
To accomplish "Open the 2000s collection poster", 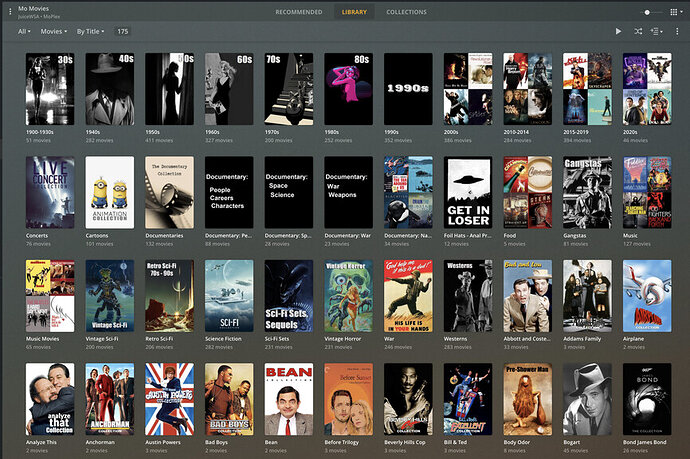I will pyautogui.click(x=468, y=89).
